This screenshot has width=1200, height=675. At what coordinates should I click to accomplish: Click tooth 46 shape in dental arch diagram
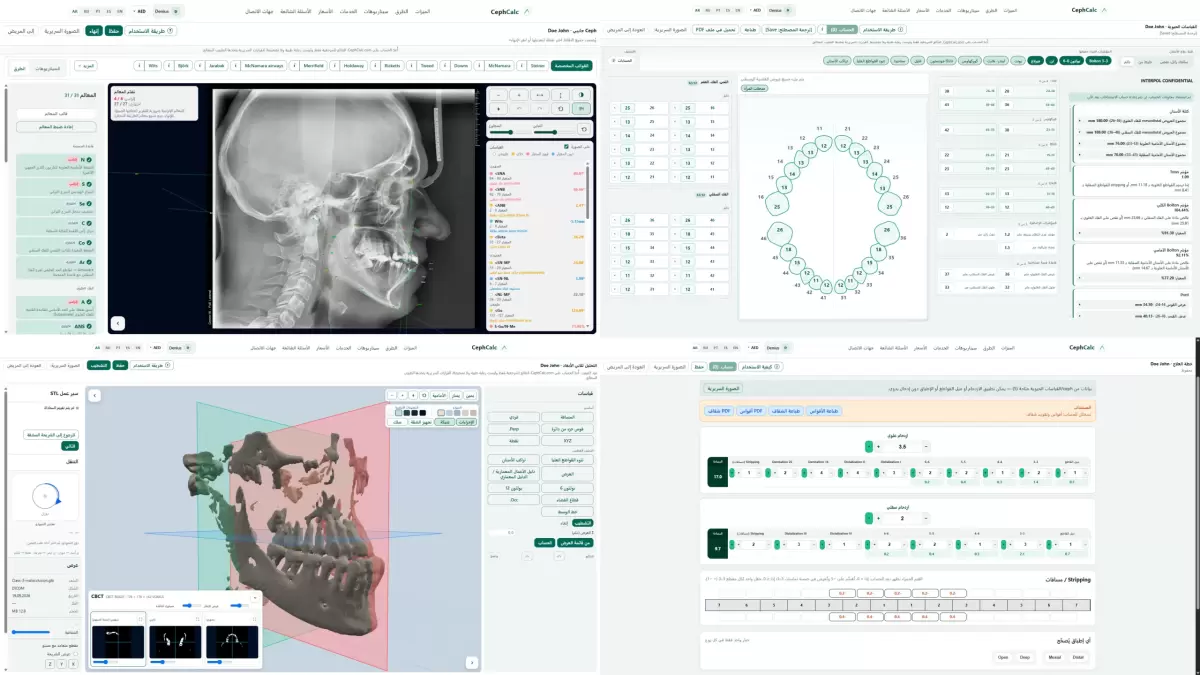pyautogui.click(x=780, y=235)
